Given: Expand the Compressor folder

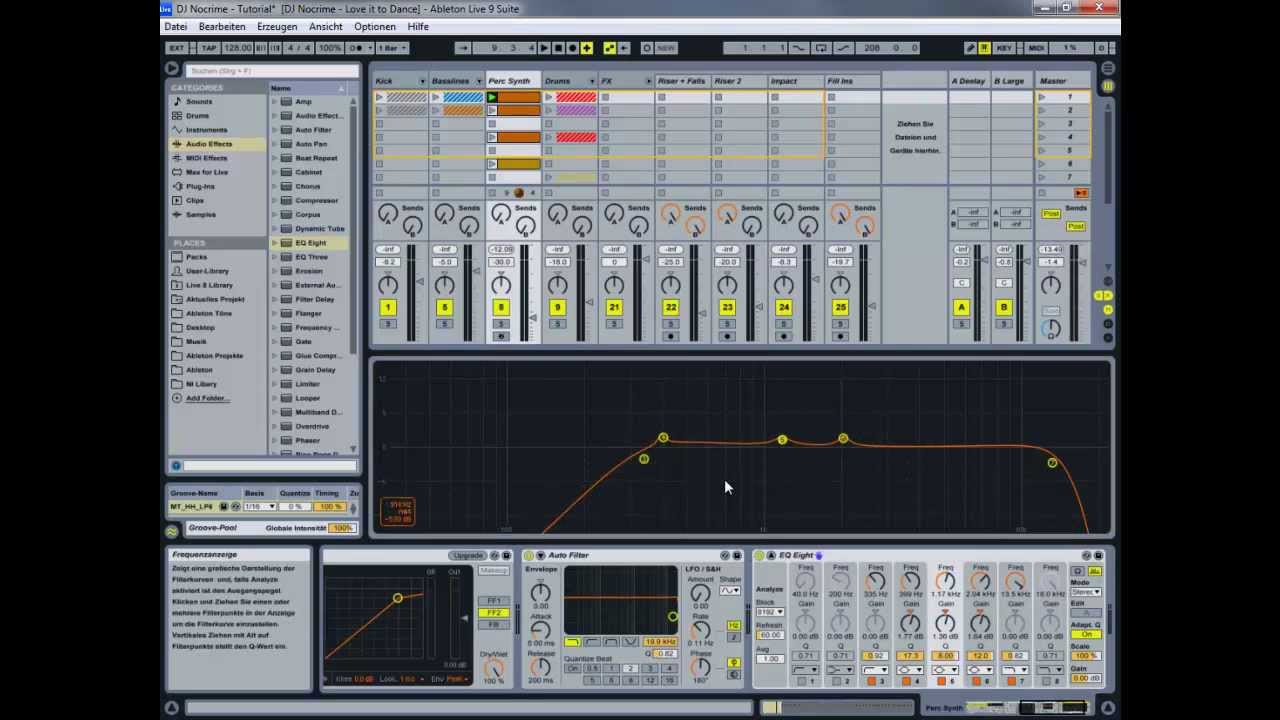Looking at the screenshot, I should coord(275,200).
